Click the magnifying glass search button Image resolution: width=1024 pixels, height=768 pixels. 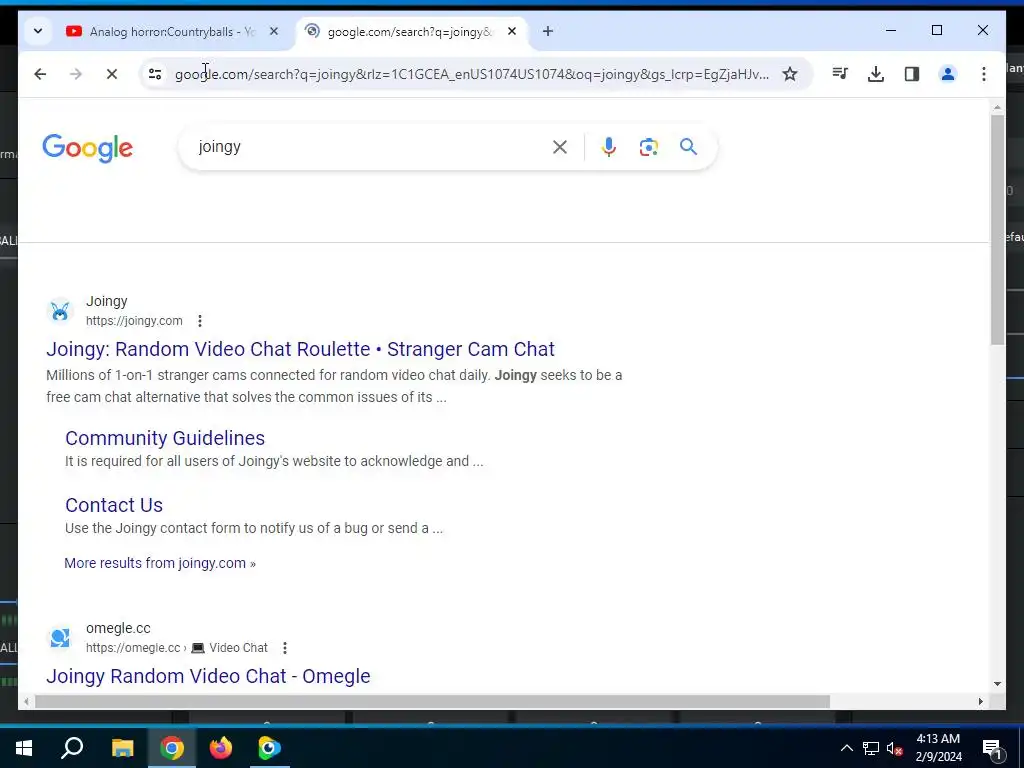(688, 147)
